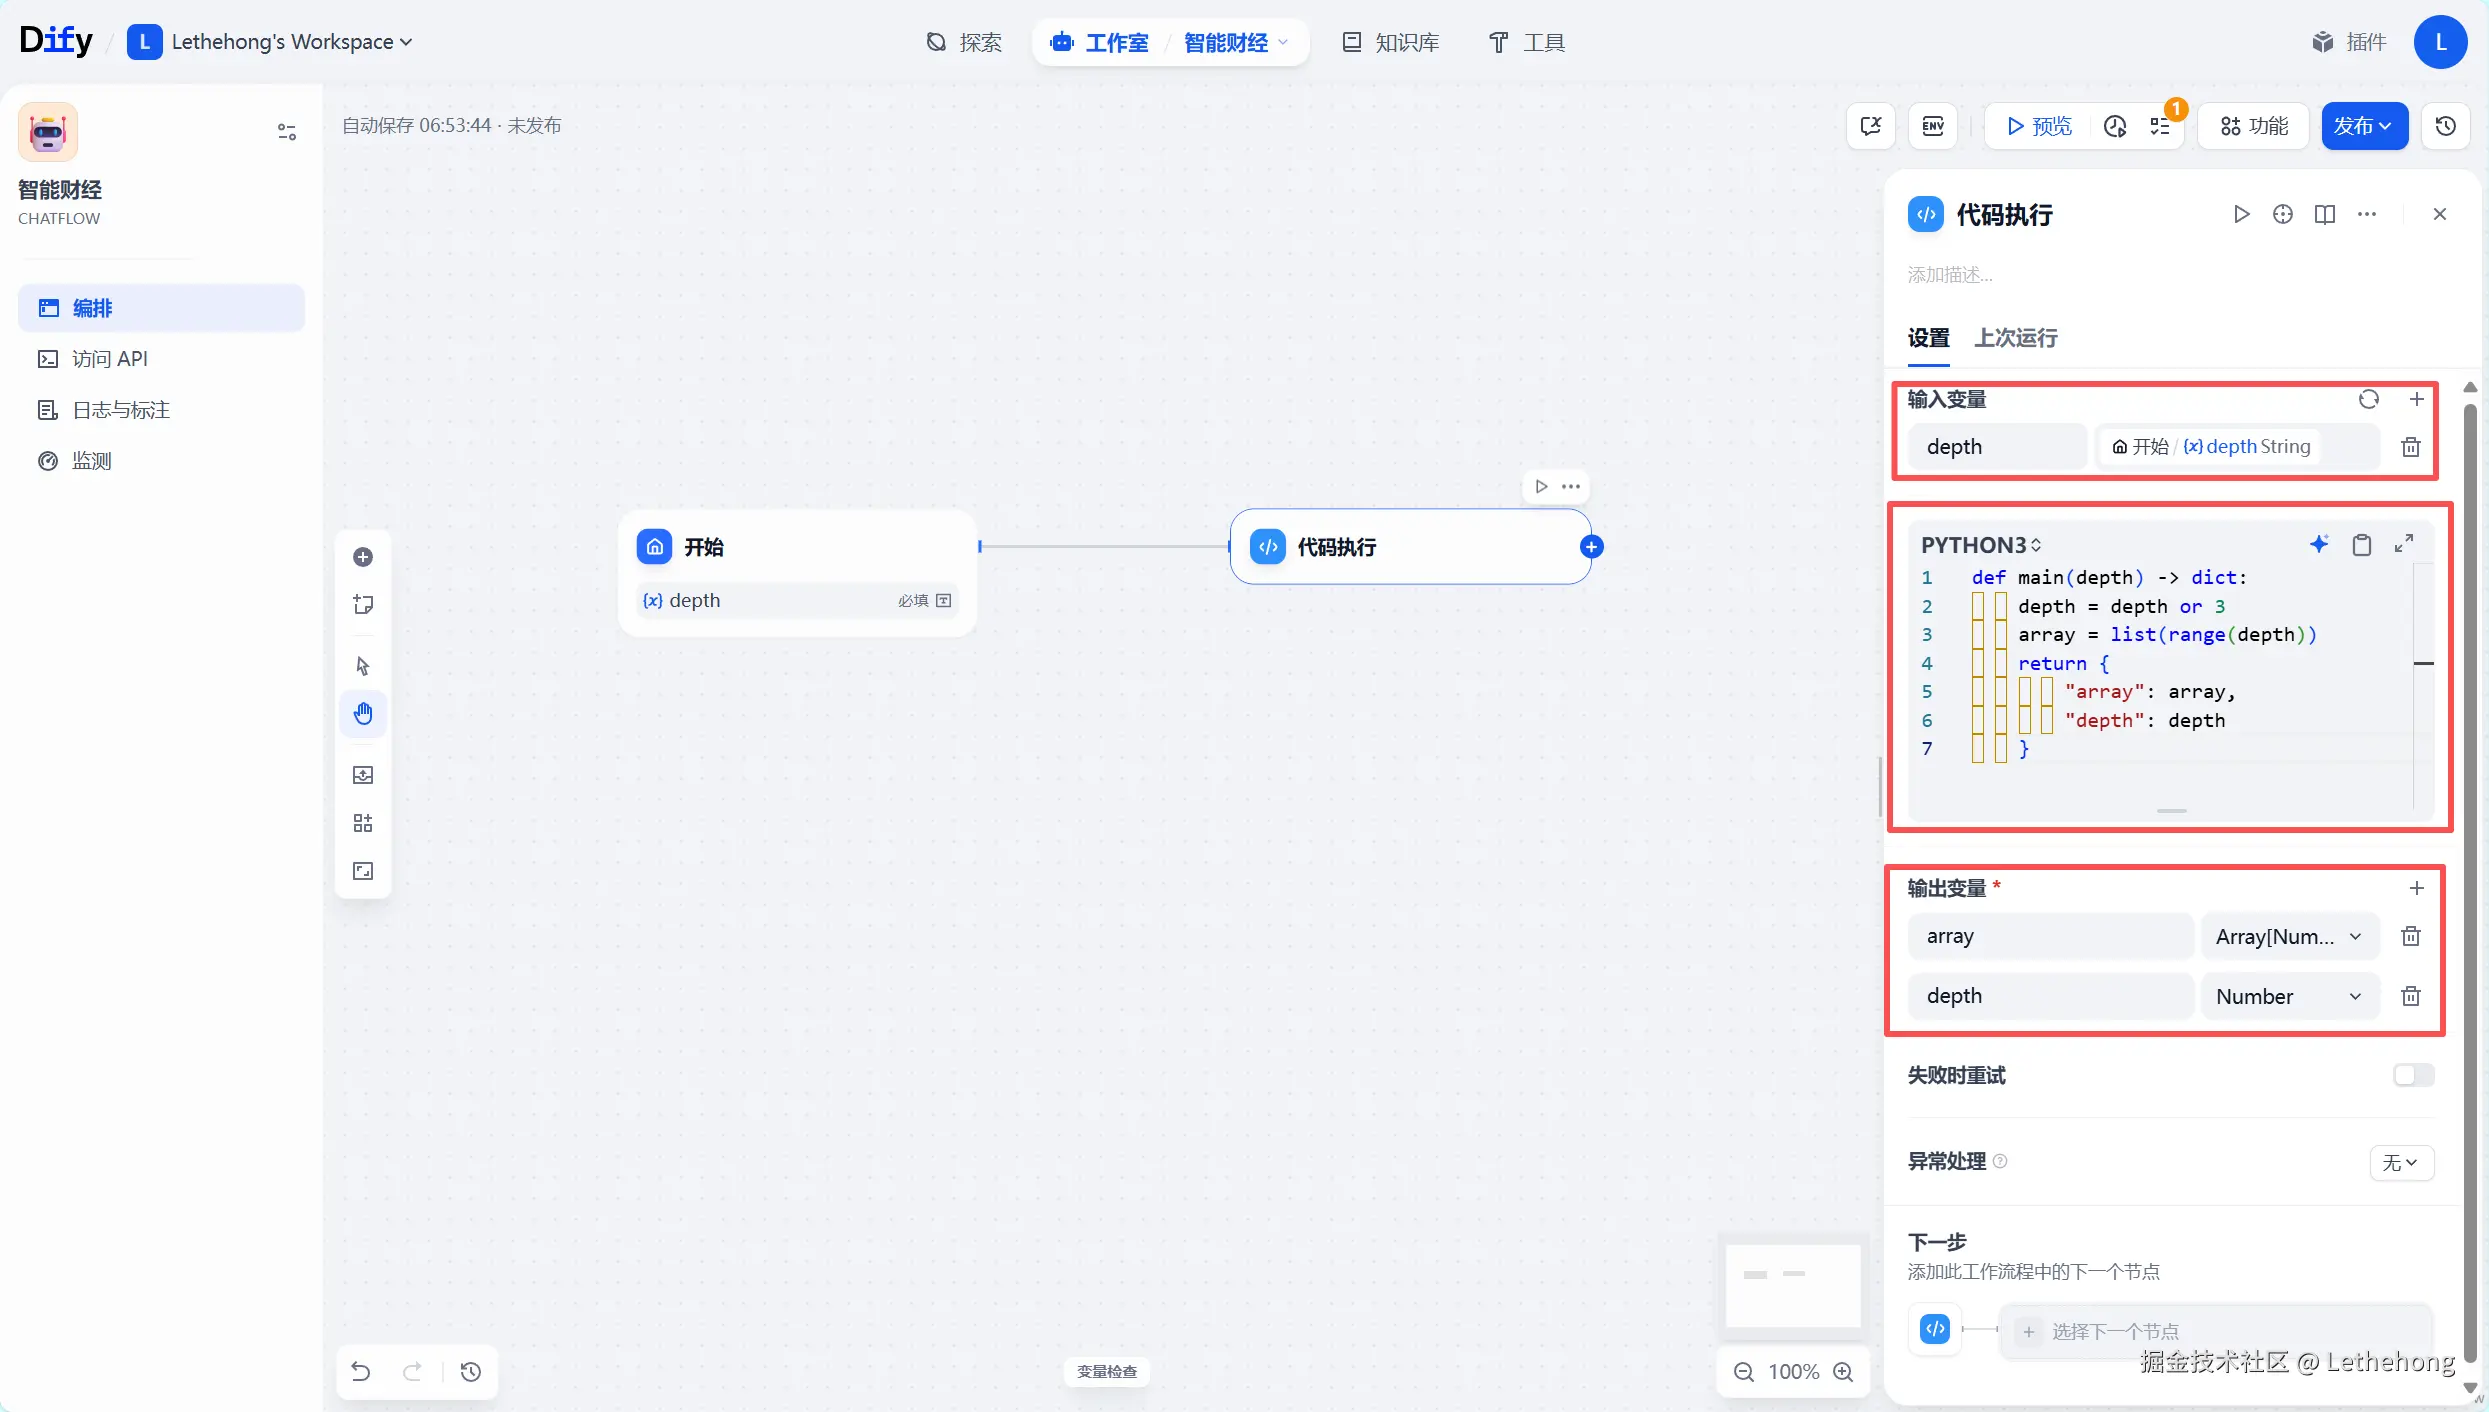2489x1412 pixels.
Task: Open the Number type dropdown for depth
Action: [x=2288, y=996]
